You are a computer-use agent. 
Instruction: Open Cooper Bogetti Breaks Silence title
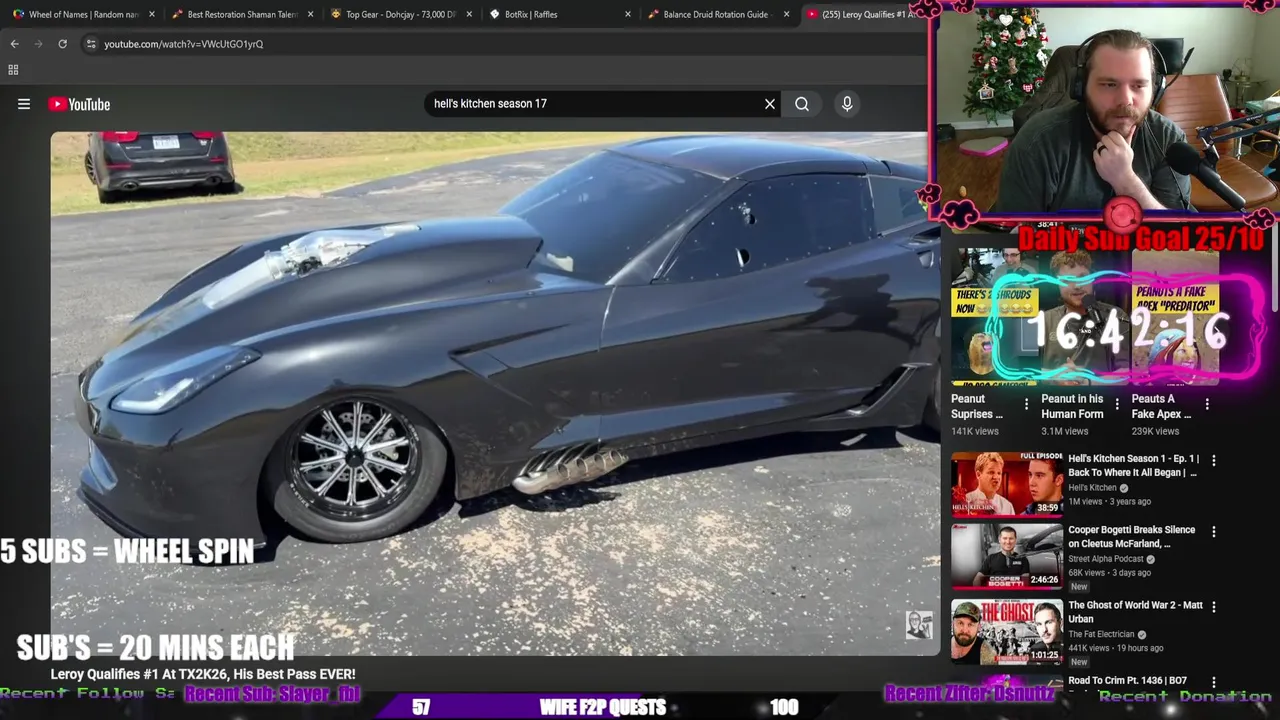point(1131,537)
